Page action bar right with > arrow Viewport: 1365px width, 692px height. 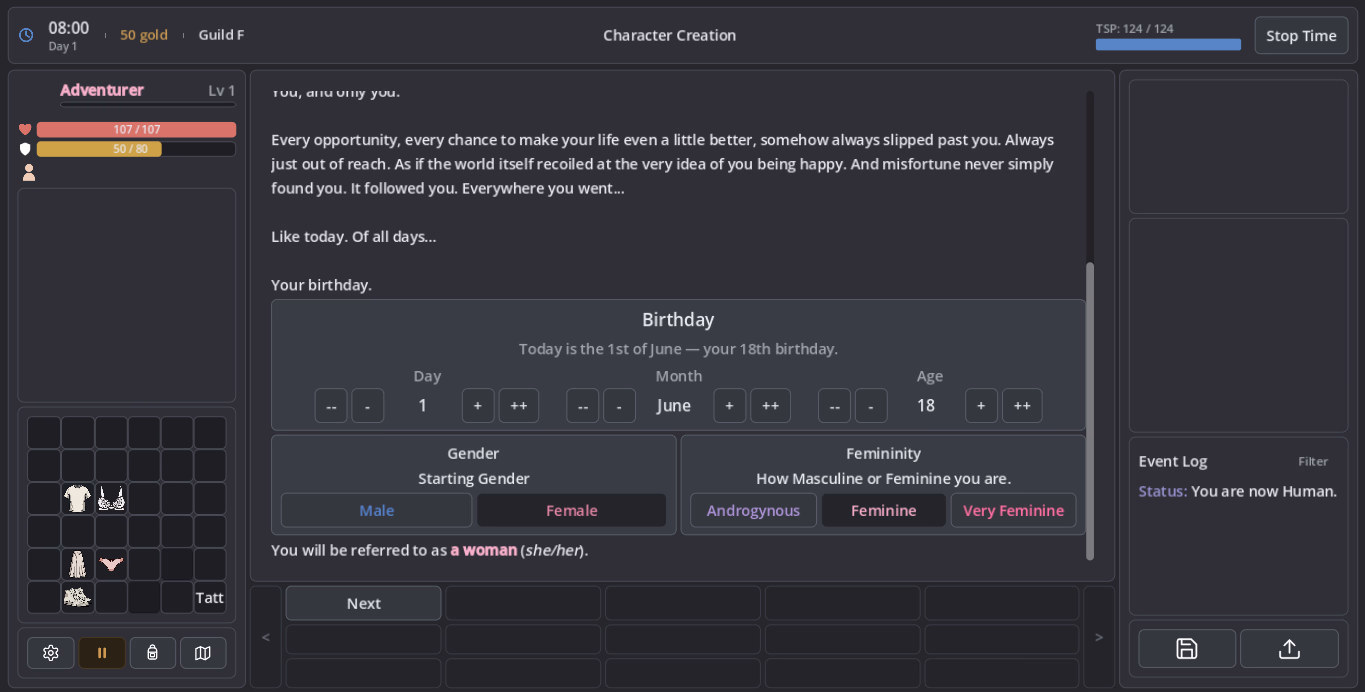pos(1099,637)
